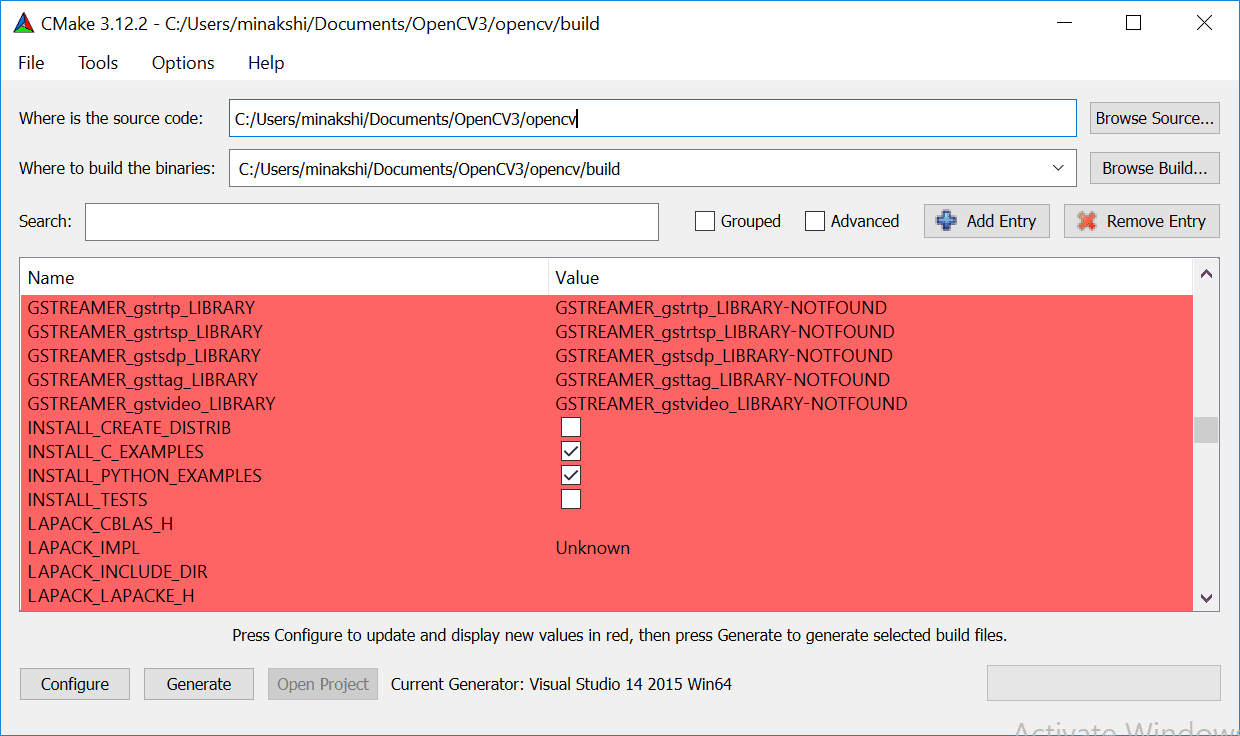Image resolution: width=1240 pixels, height=736 pixels.
Task: Open the File menu
Action: tap(31, 62)
